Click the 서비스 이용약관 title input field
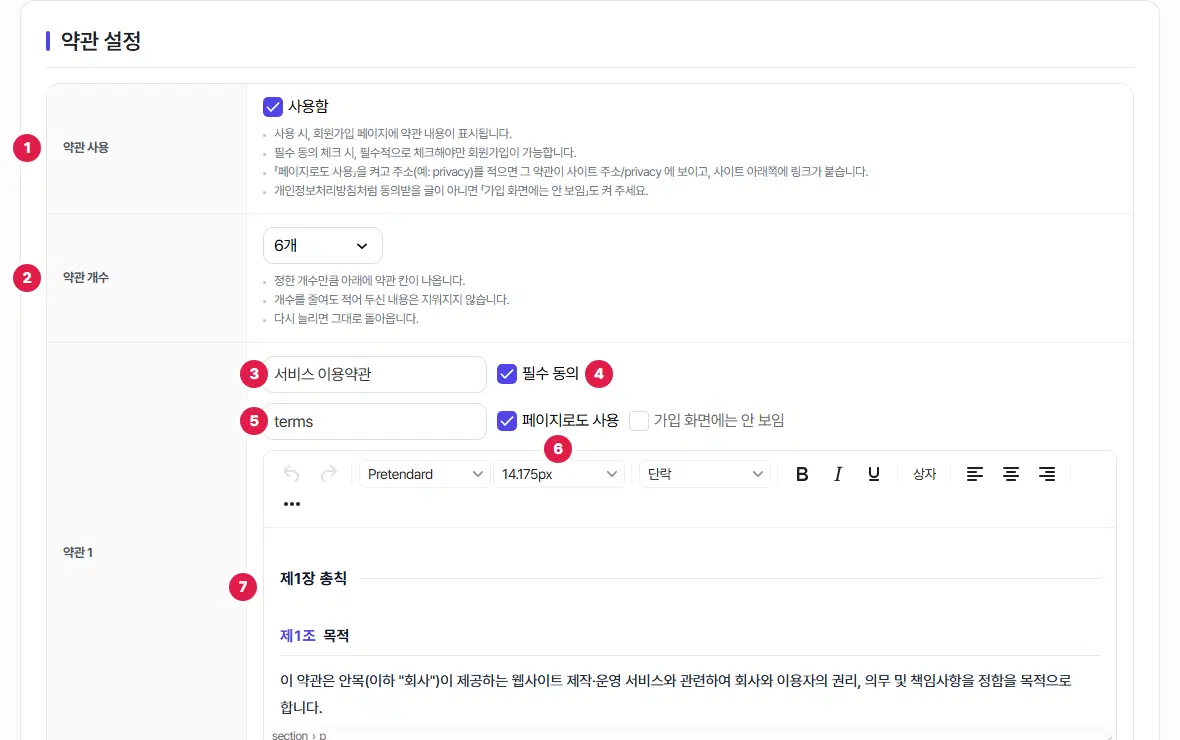The image size is (1180, 740). [x=375, y=374]
